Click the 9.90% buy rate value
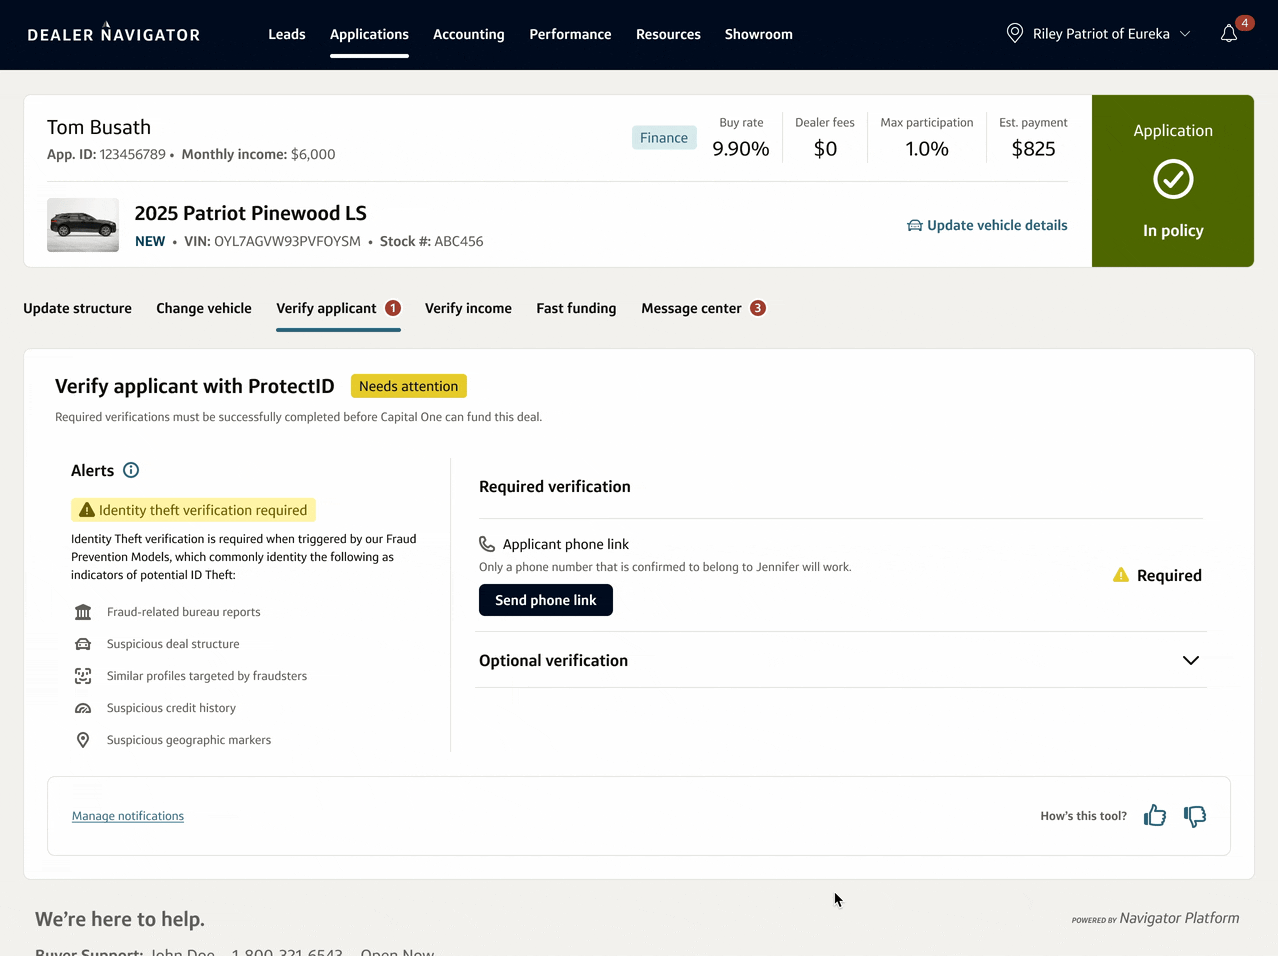The height and width of the screenshot is (956, 1278). pos(741,149)
